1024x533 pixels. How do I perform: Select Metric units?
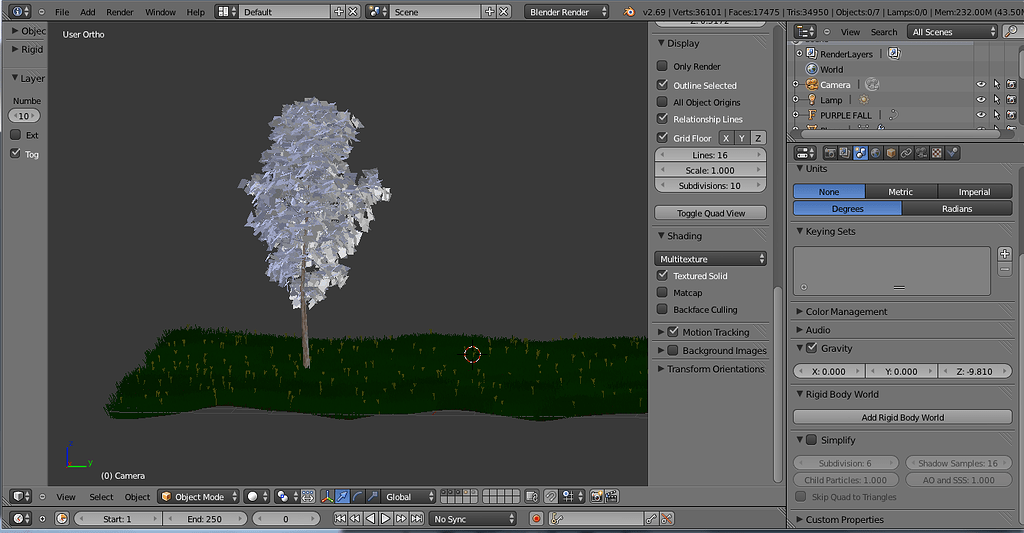pyautogui.click(x=901, y=191)
